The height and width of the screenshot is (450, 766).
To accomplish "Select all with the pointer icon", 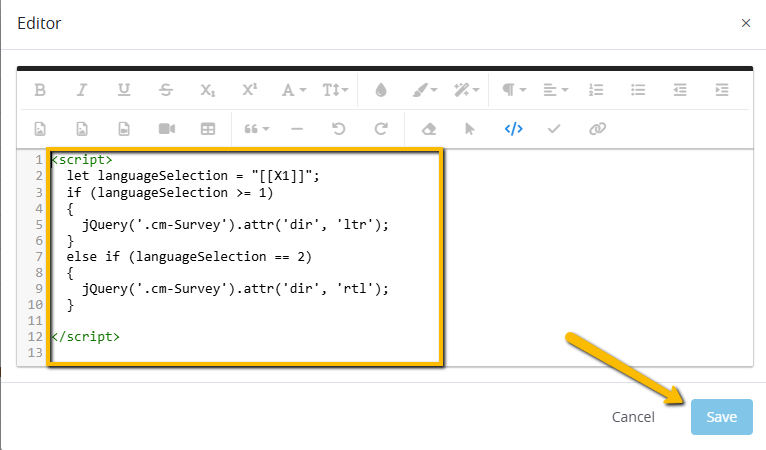I will [x=469, y=129].
